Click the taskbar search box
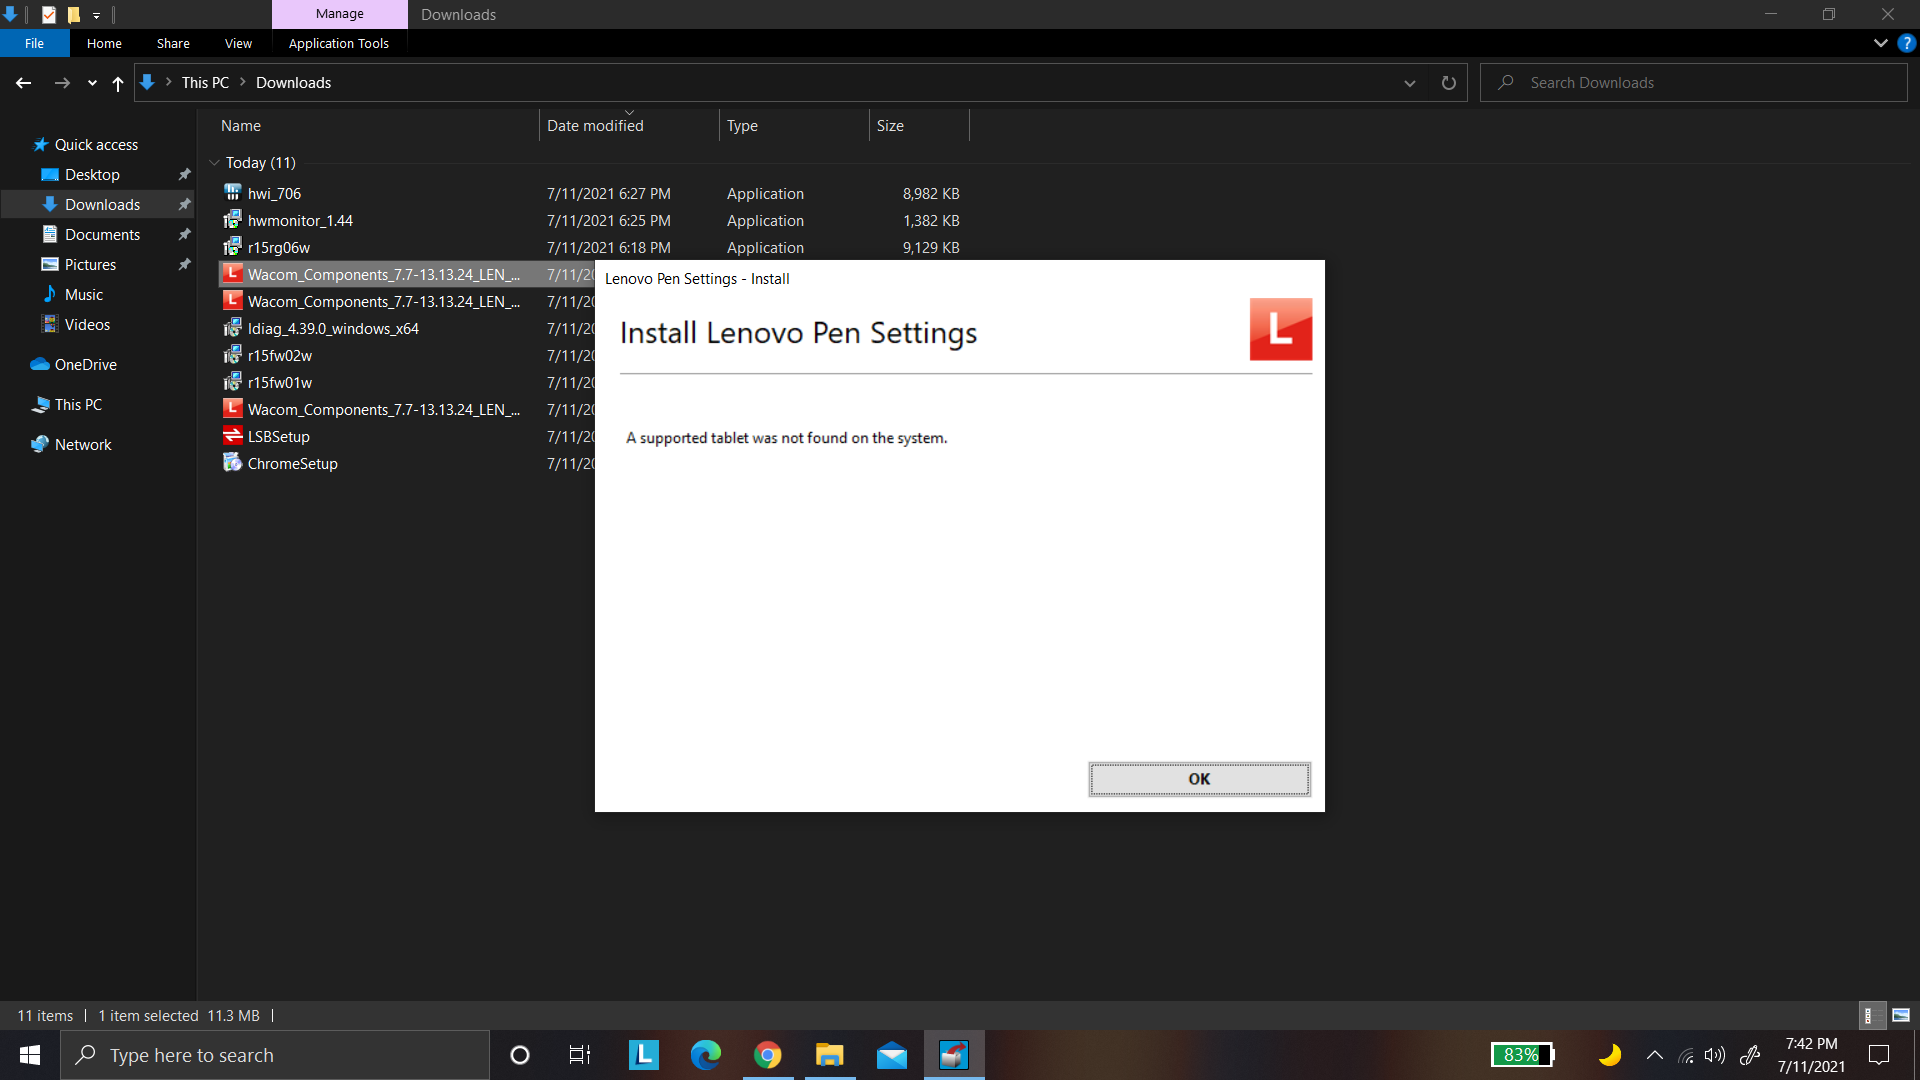The width and height of the screenshot is (1920, 1080). (x=275, y=1055)
